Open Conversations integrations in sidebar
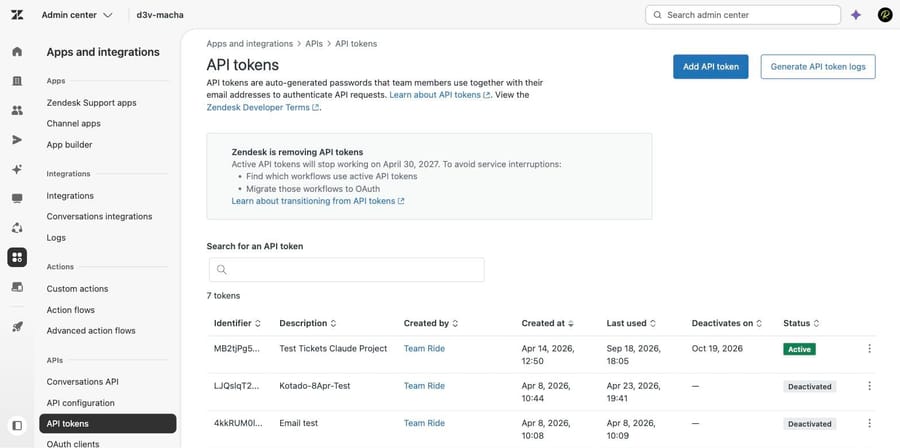Viewport: 900px width, 448px height. click(99, 216)
